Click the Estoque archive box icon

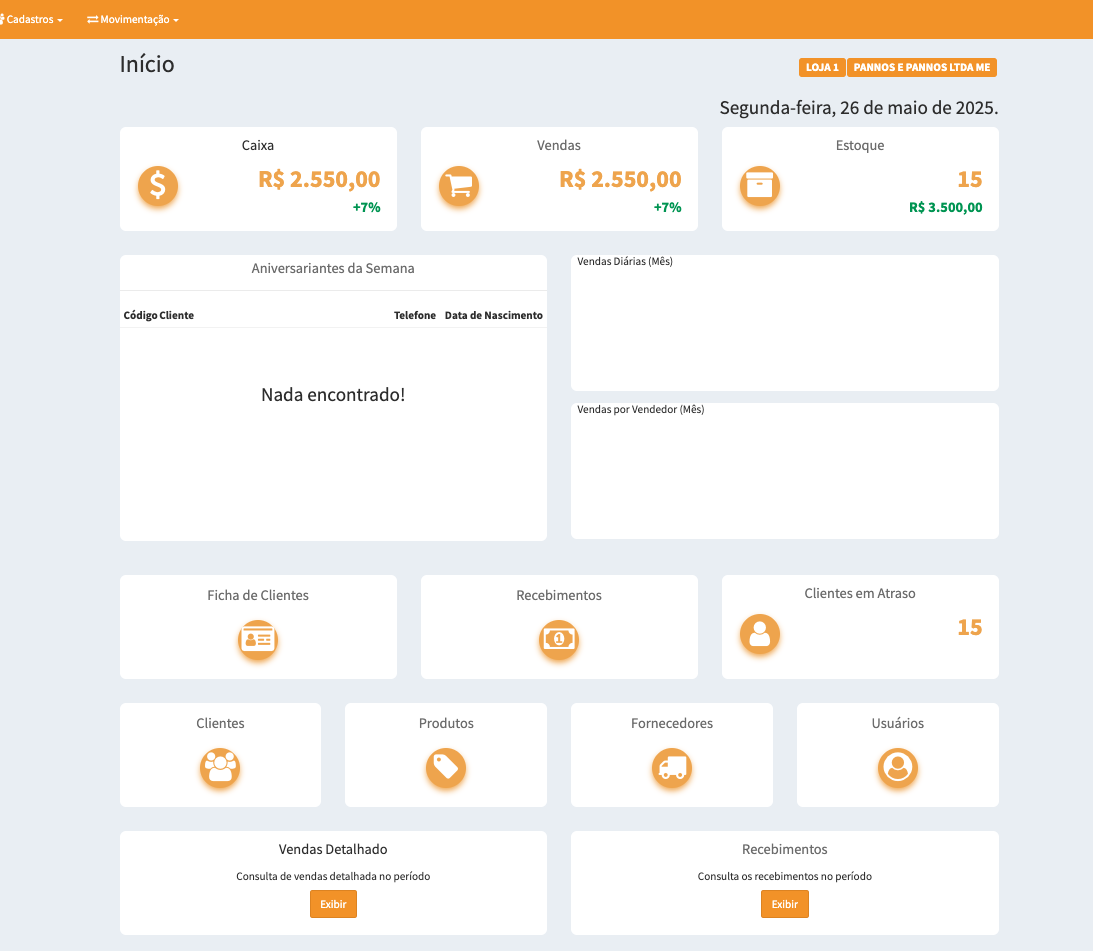pos(760,186)
